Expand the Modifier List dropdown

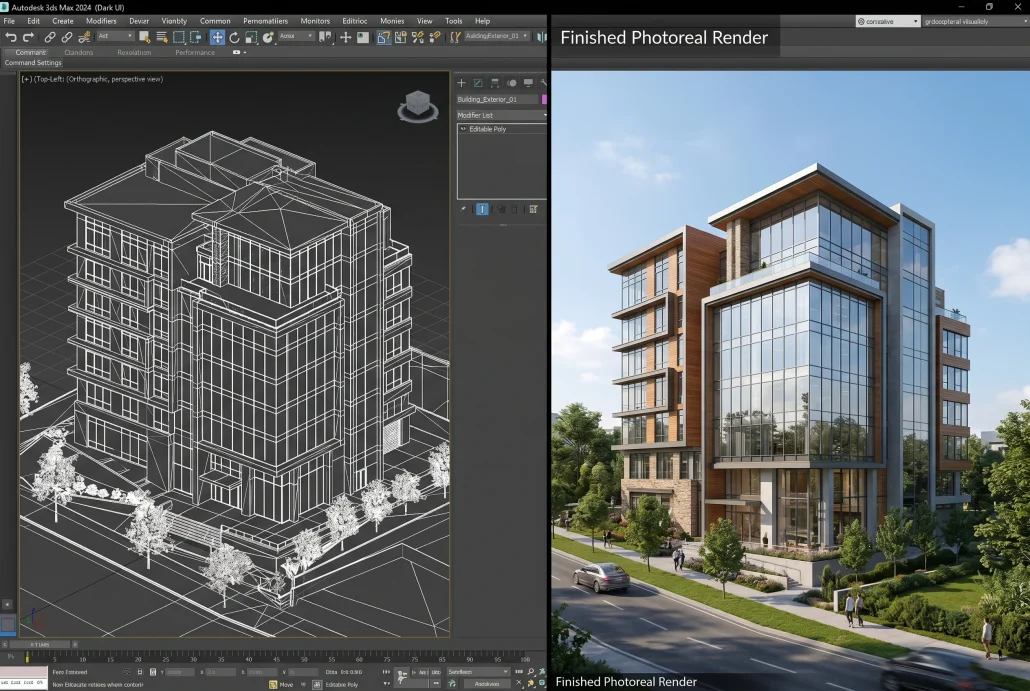point(501,115)
